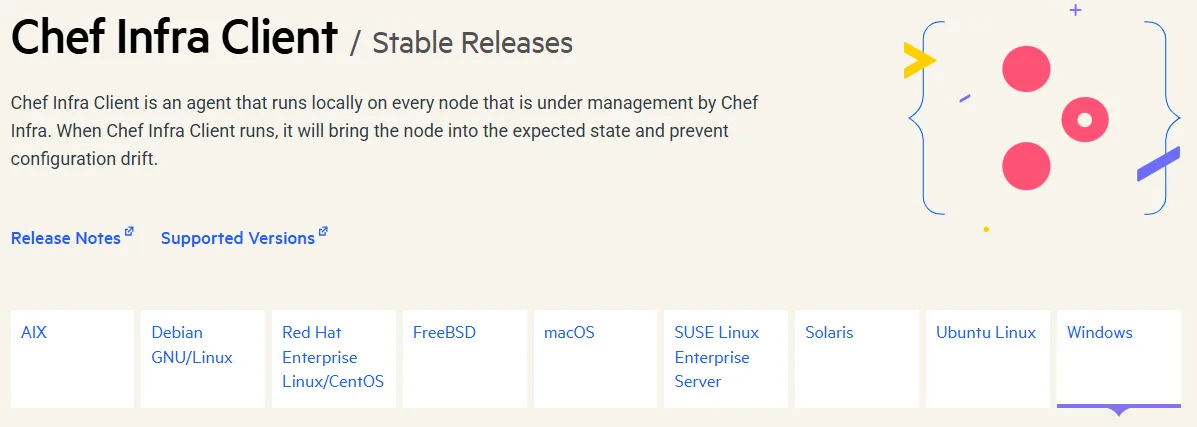The width and height of the screenshot is (1197, 427).
Task: Switch to the Debian GNU/Linux tab
Action: pos(202,358)
